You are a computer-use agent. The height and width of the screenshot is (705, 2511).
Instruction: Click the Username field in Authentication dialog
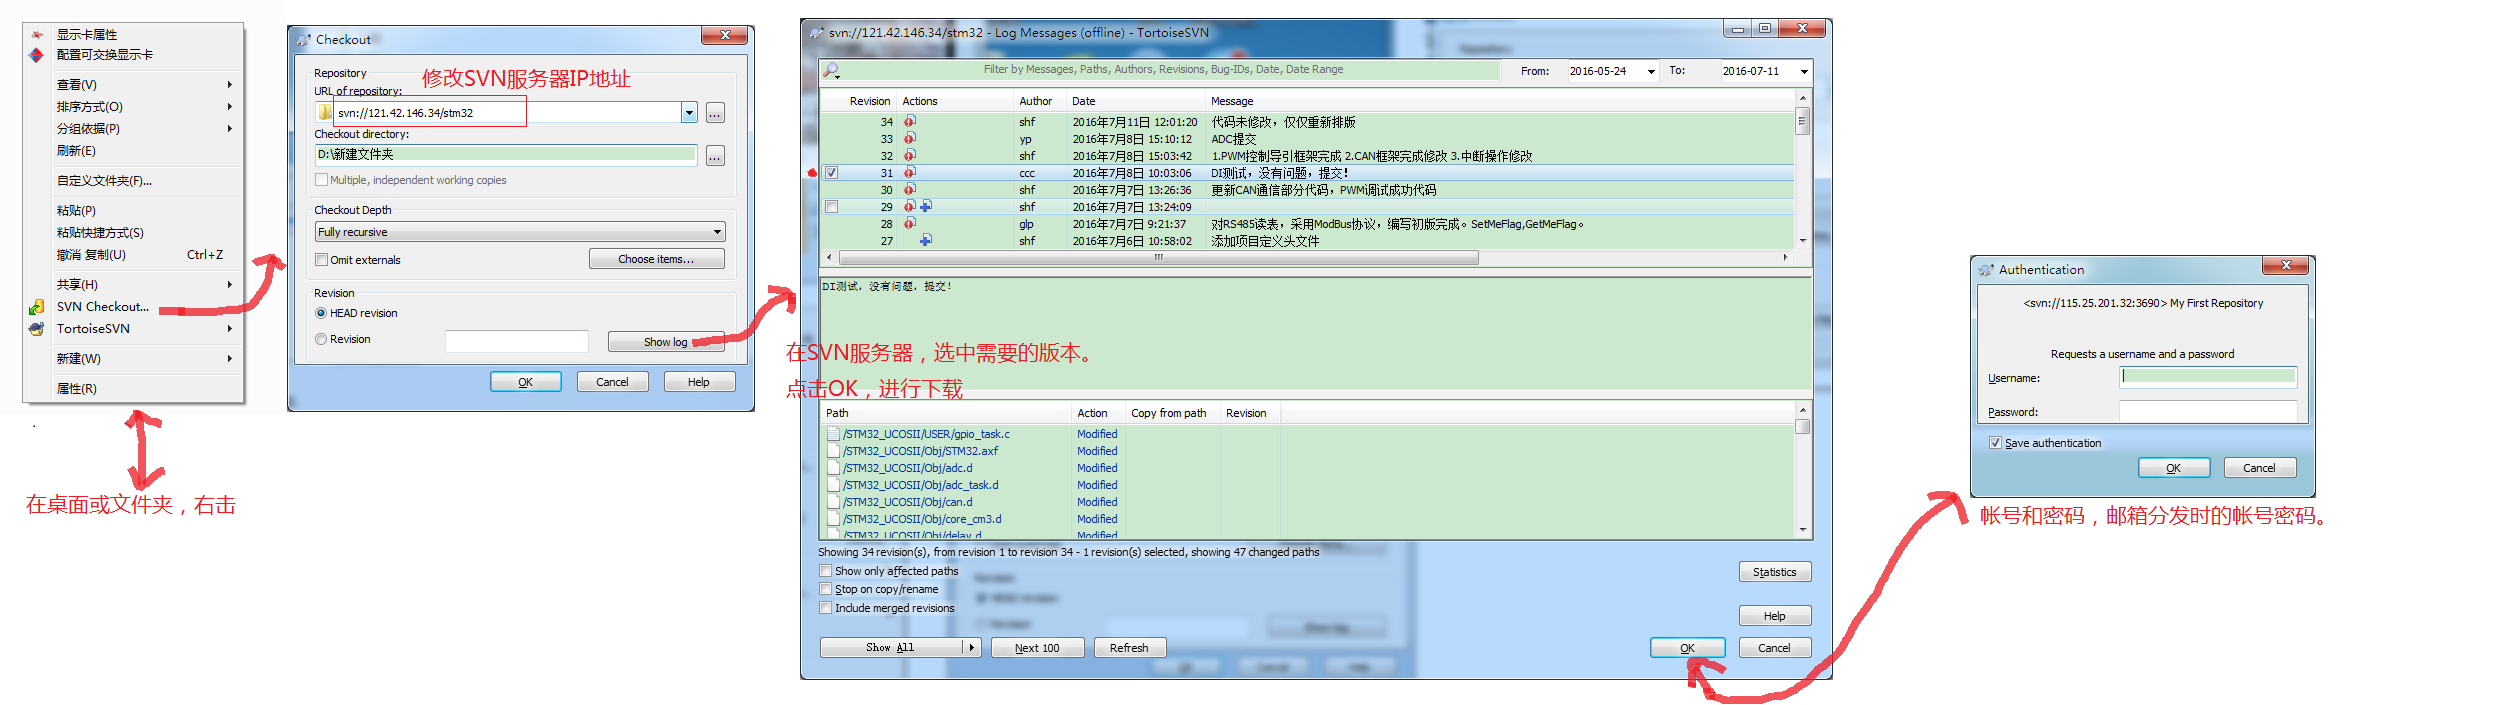coord(2208,377)
